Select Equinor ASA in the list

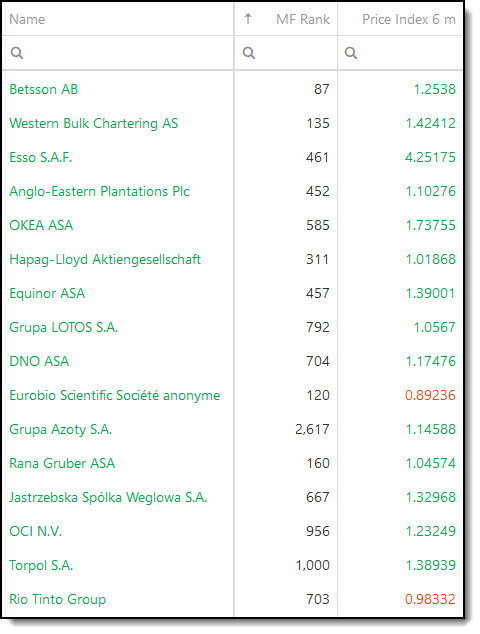click(x=47, y=293)
